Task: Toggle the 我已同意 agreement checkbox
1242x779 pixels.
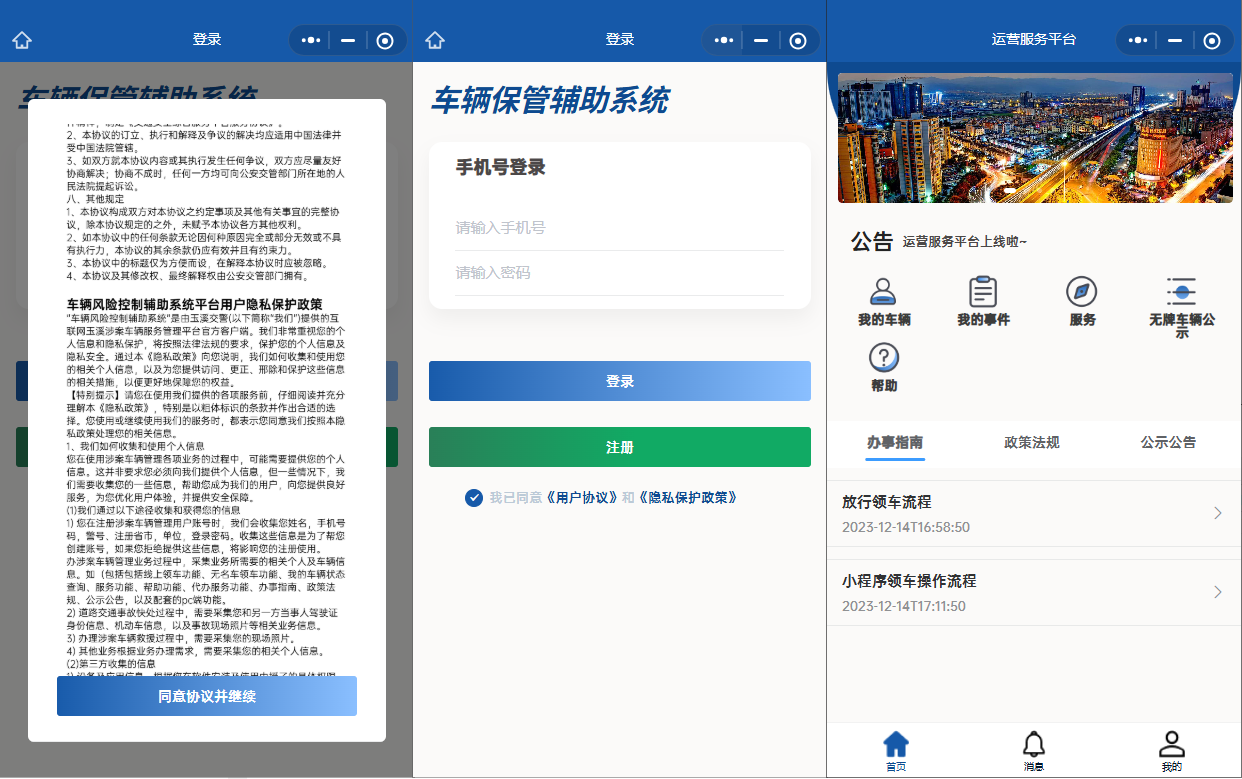Action: pyautogui.click(x=474, y=498)
